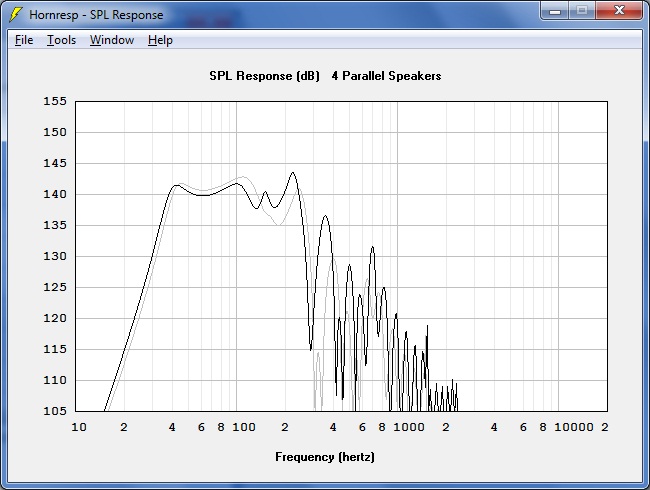Click the 'SPL Response (dB)' chart title
The width and height of the screenshot is (650, 490).
tap(264, 76)
